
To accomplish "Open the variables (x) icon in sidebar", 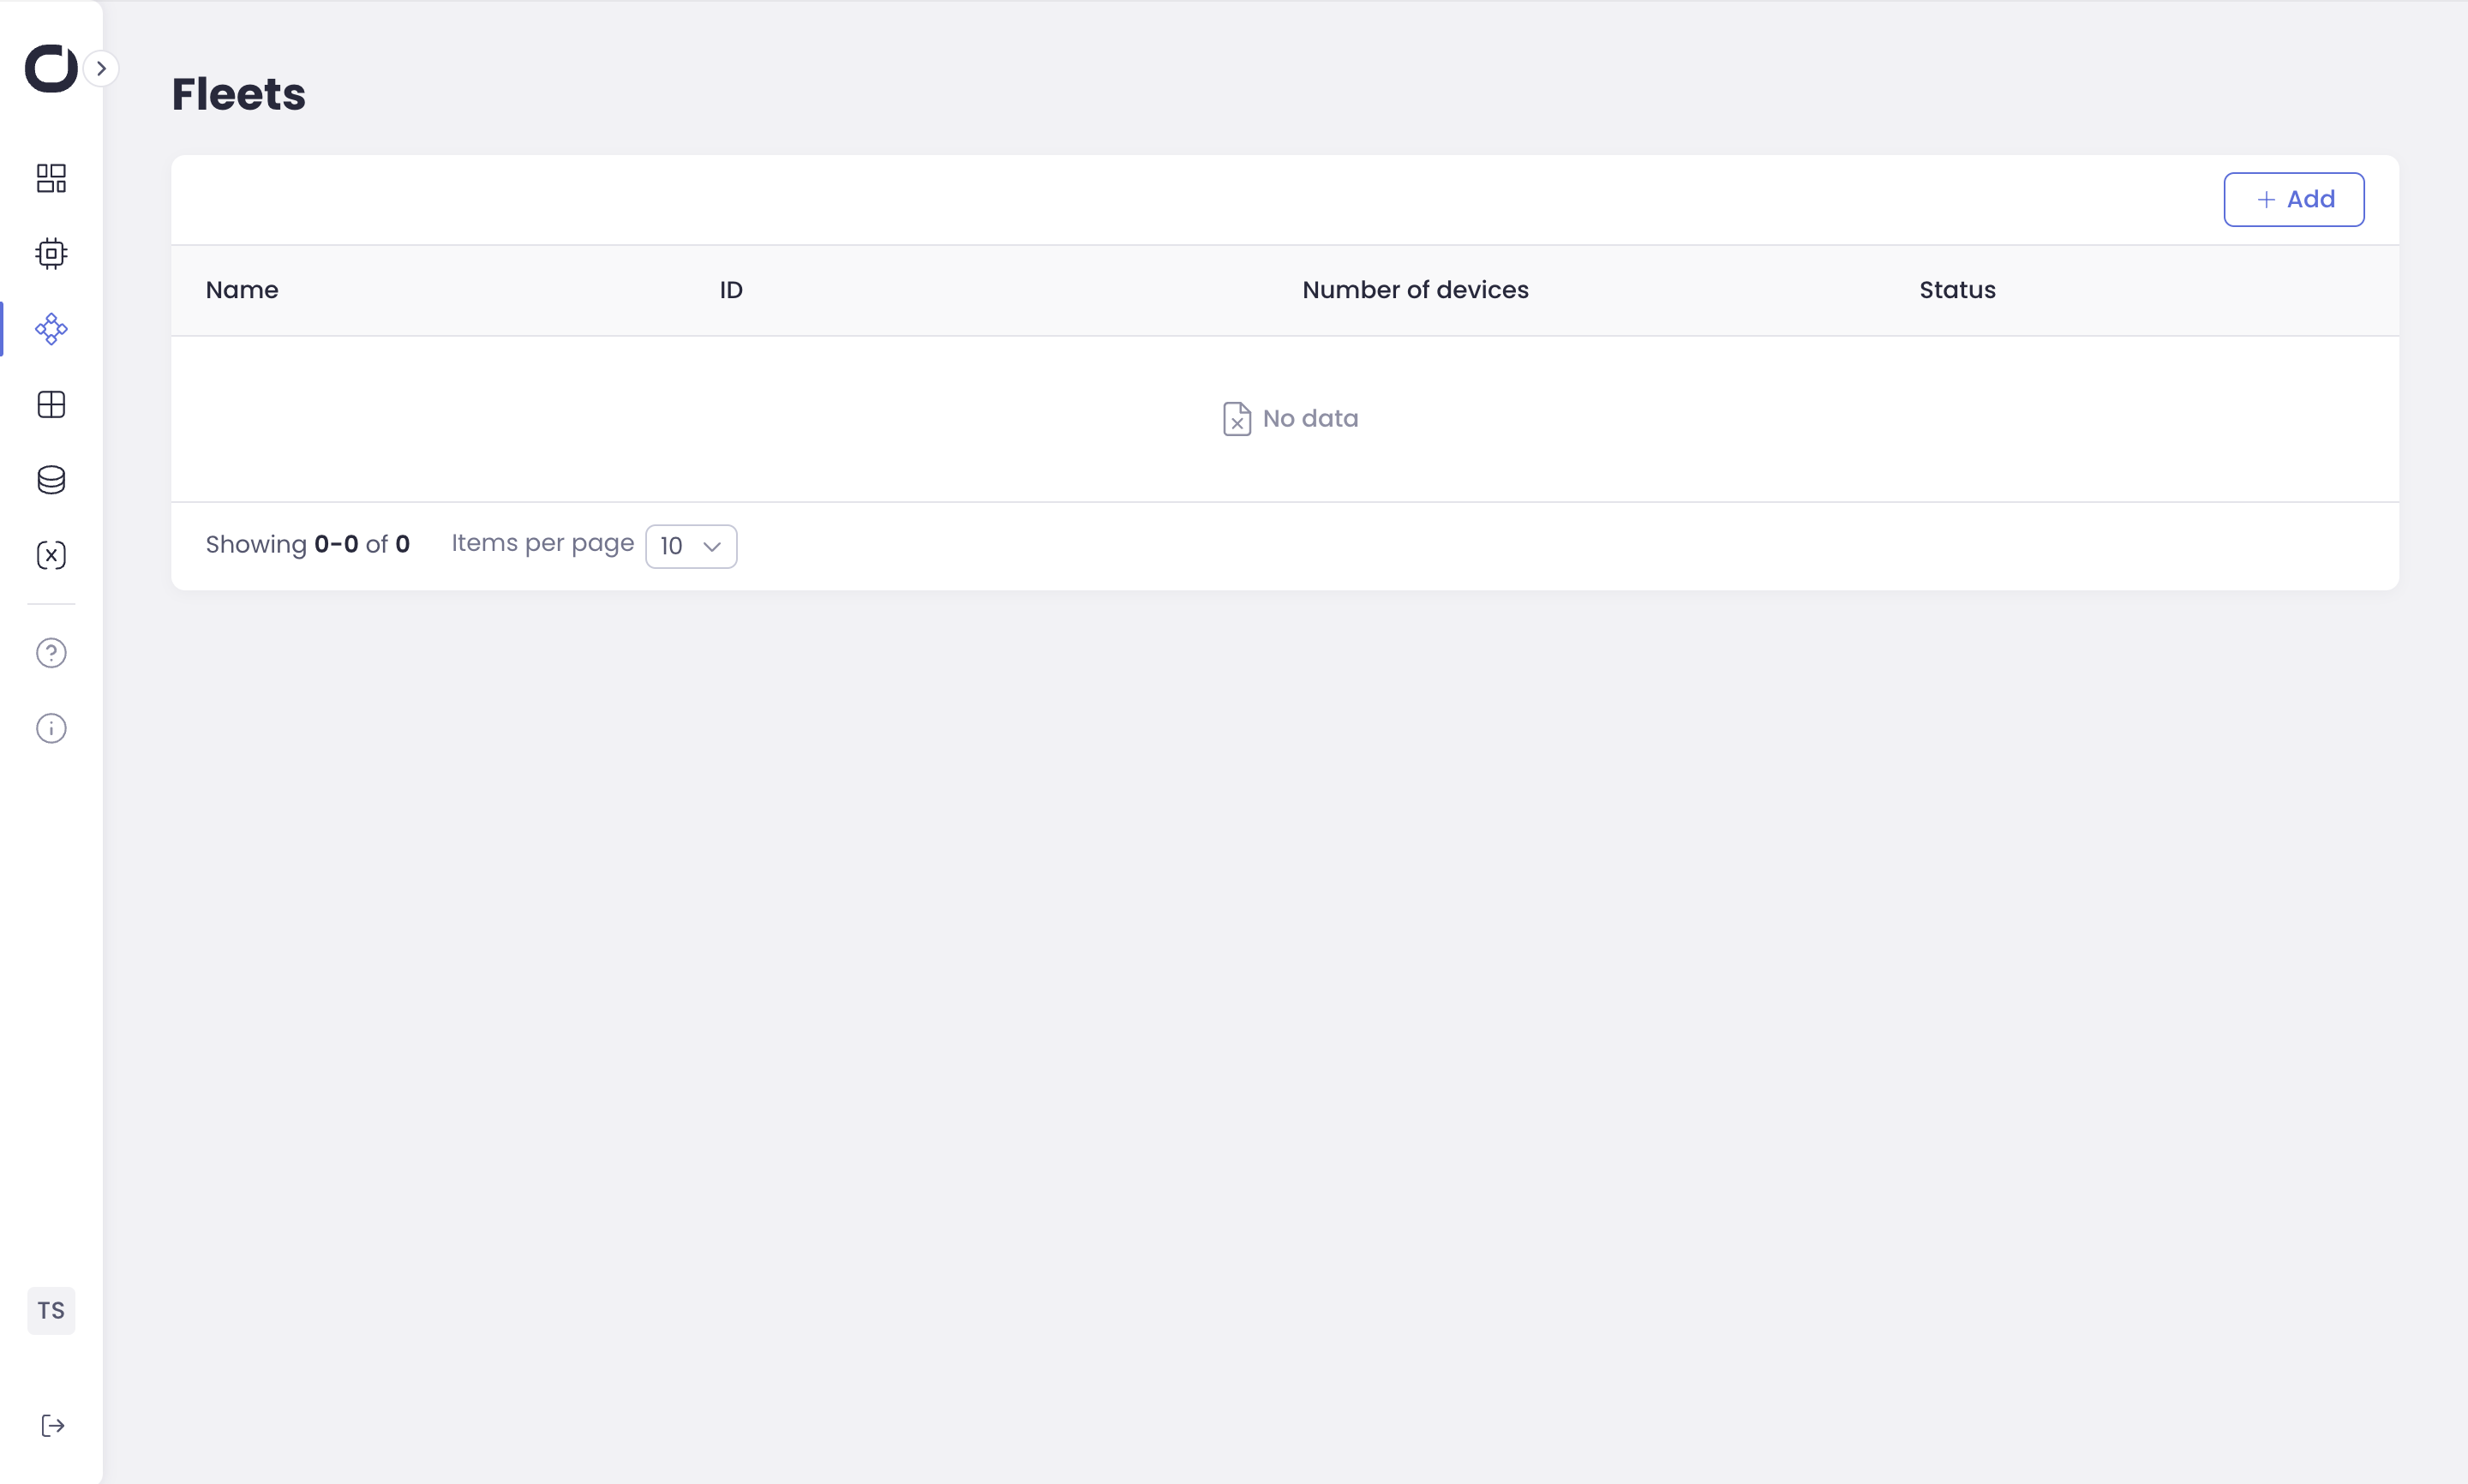I will tap(51, 555).
